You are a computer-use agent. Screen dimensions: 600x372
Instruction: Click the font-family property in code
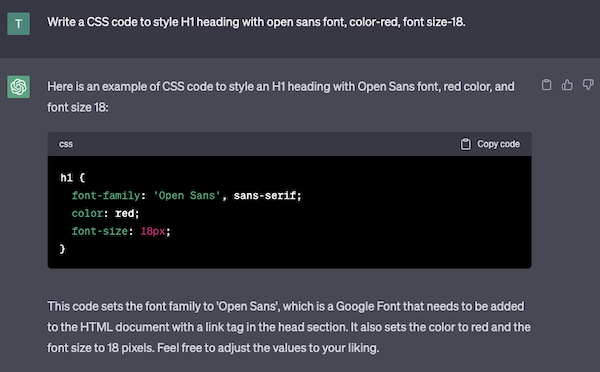[106, 196]
